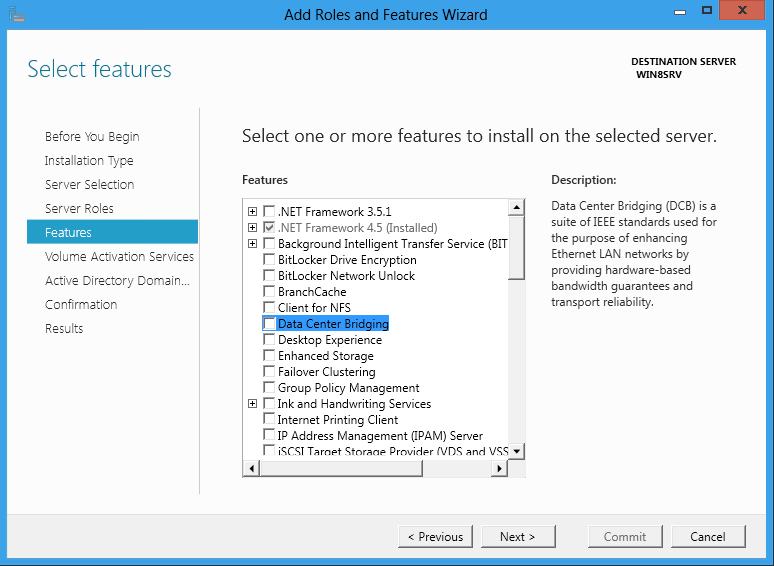Image resolution: width=774 pixels, height=566 pixels.
Task: Enable the BitLocker Drive Encryption checkbox
Action: click(x=269, y=260)
